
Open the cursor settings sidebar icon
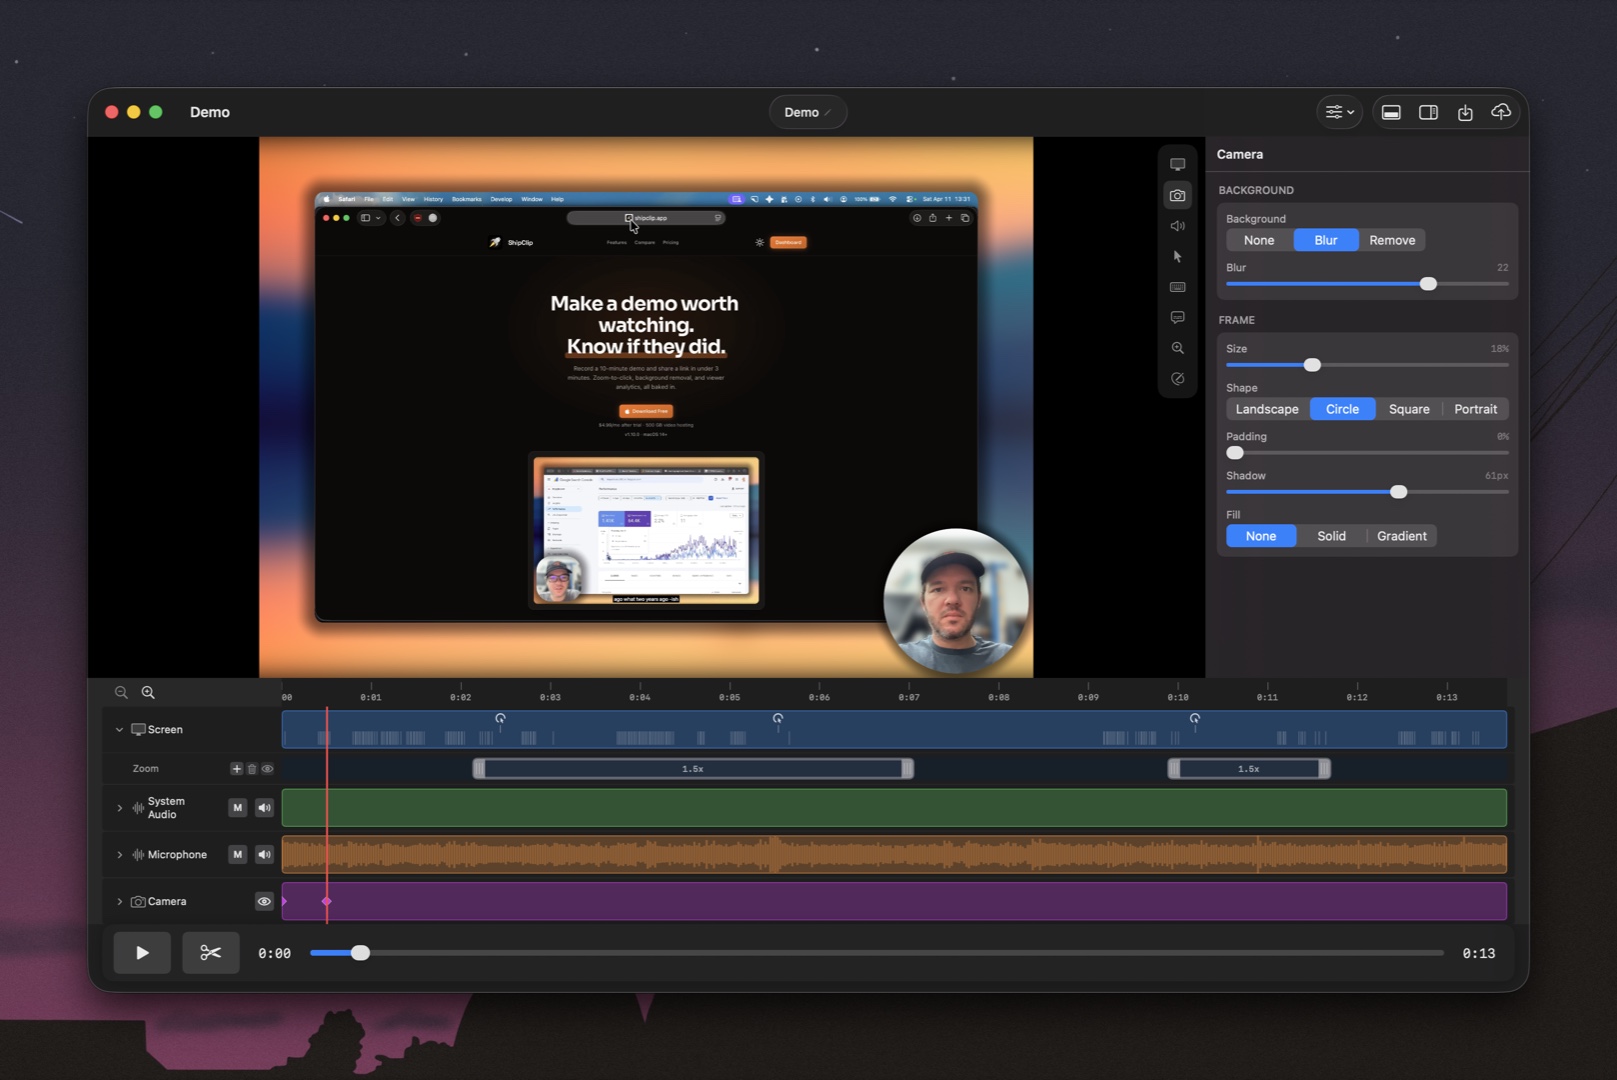(x=1177, y=257)
